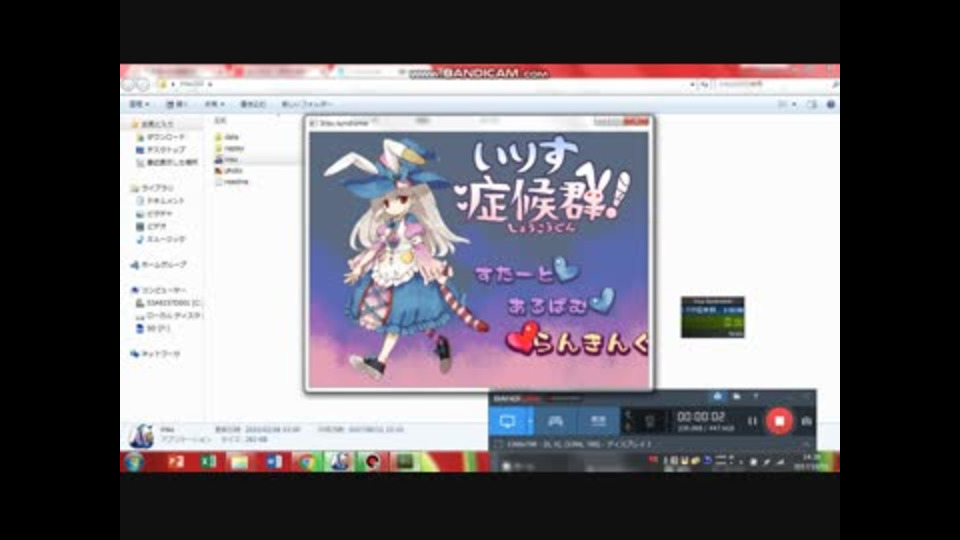Toggle the Explorer preview pane icon

point(812,105)
